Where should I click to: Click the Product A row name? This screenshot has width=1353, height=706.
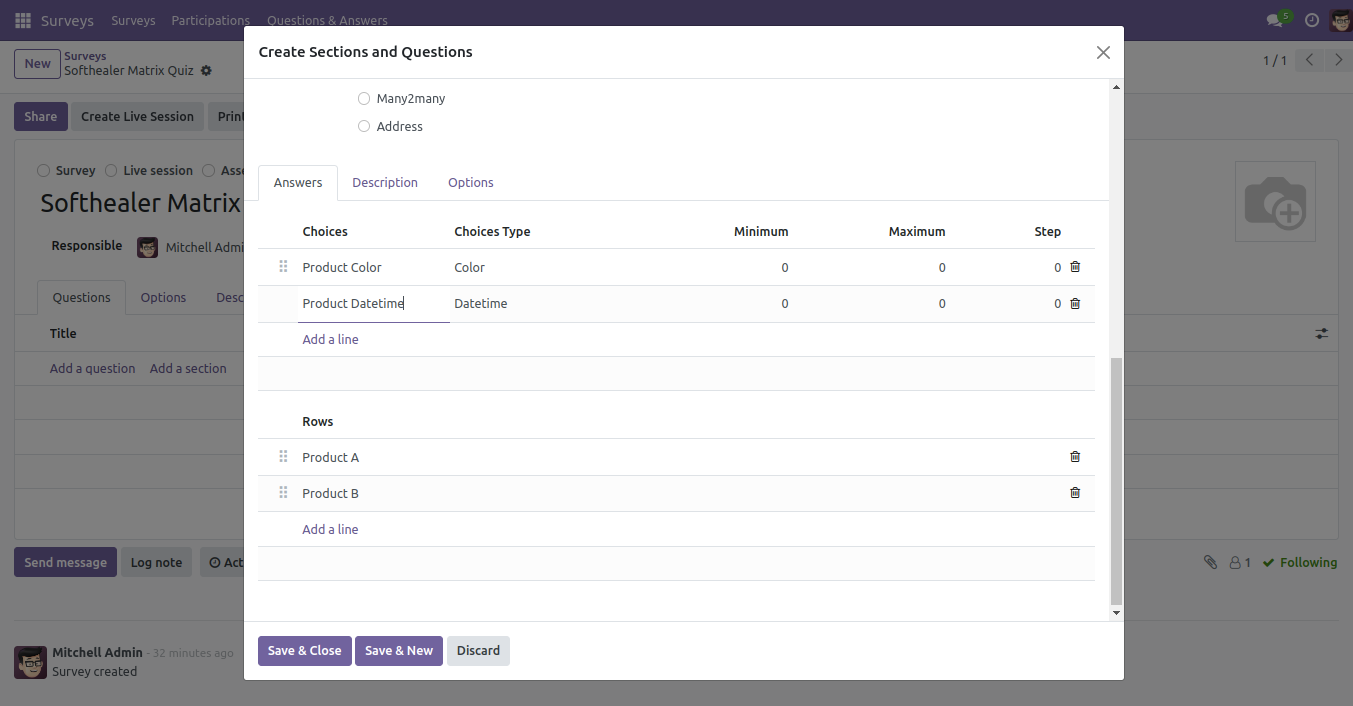(331, 458)
